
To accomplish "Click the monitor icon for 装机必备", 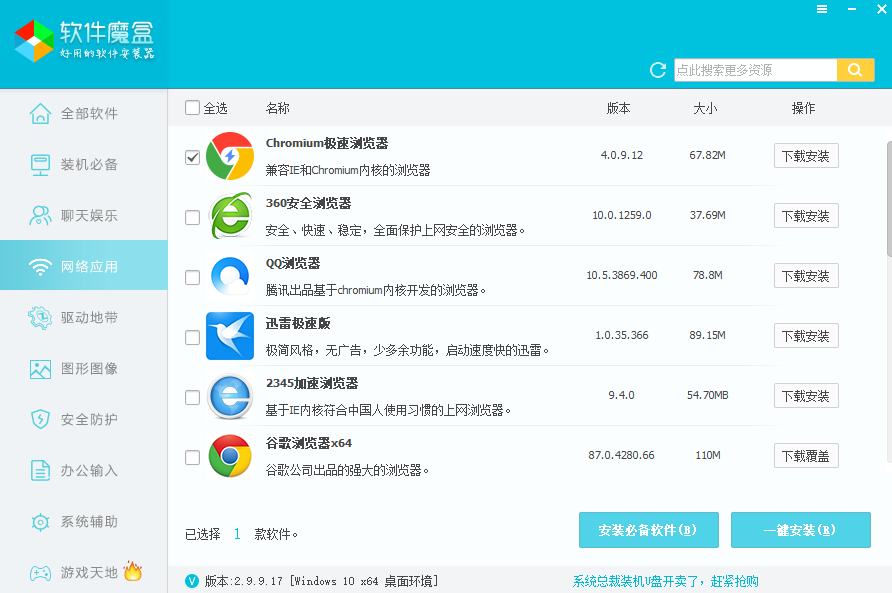I will pos(40,164).
